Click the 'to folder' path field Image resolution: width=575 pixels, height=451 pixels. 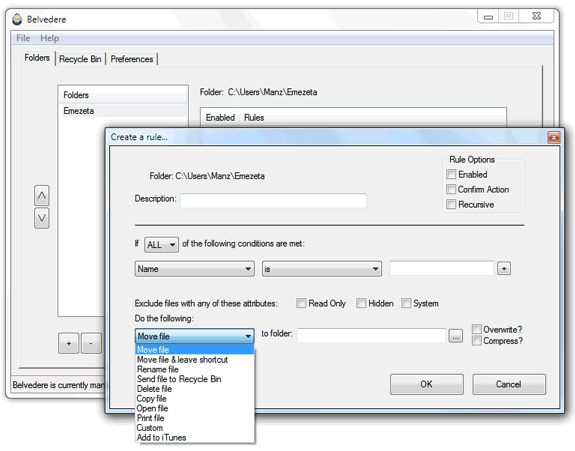pyautogui.click(x=371, y=336)
